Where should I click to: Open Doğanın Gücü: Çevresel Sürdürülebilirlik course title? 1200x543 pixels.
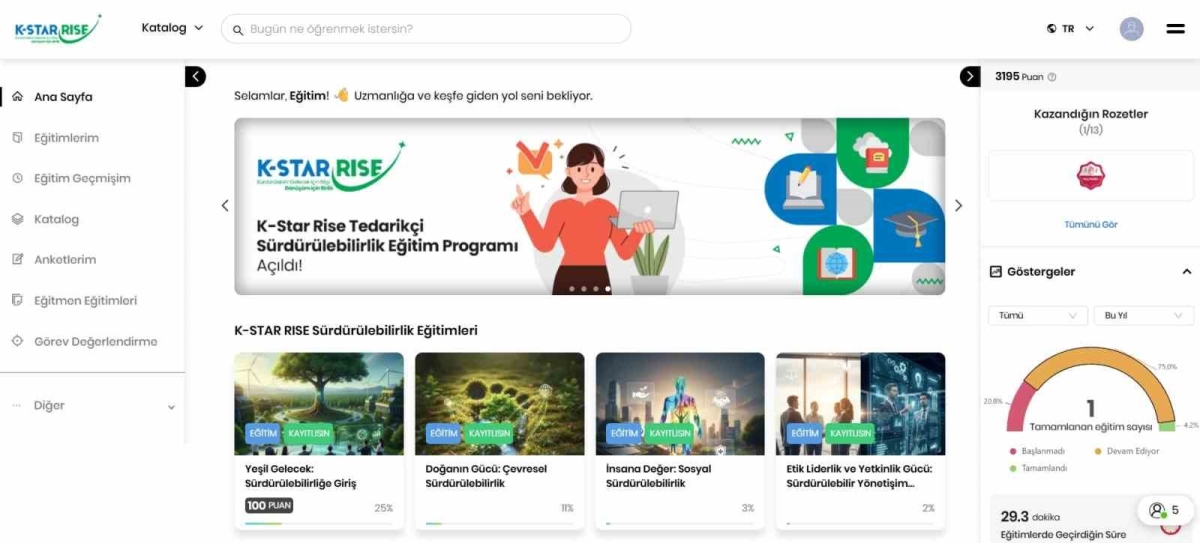click(x=486, y=476)
